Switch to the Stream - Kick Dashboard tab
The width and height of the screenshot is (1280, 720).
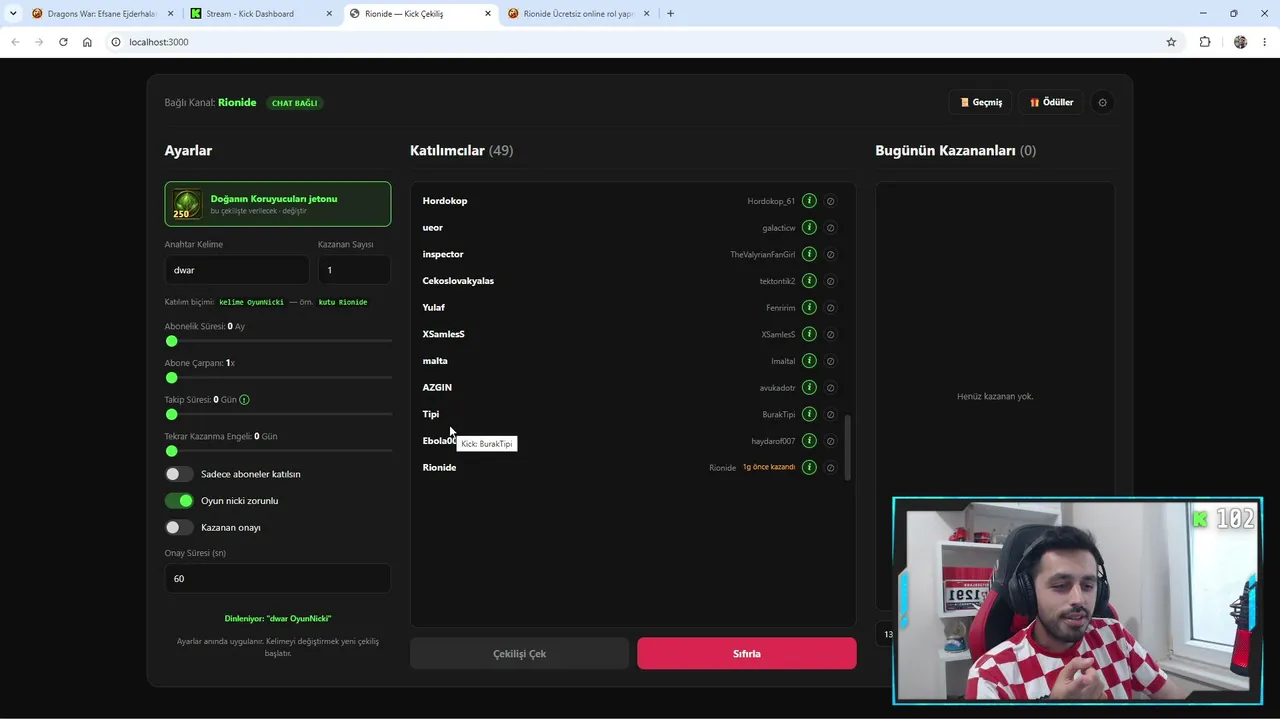[x=262, y=14]
